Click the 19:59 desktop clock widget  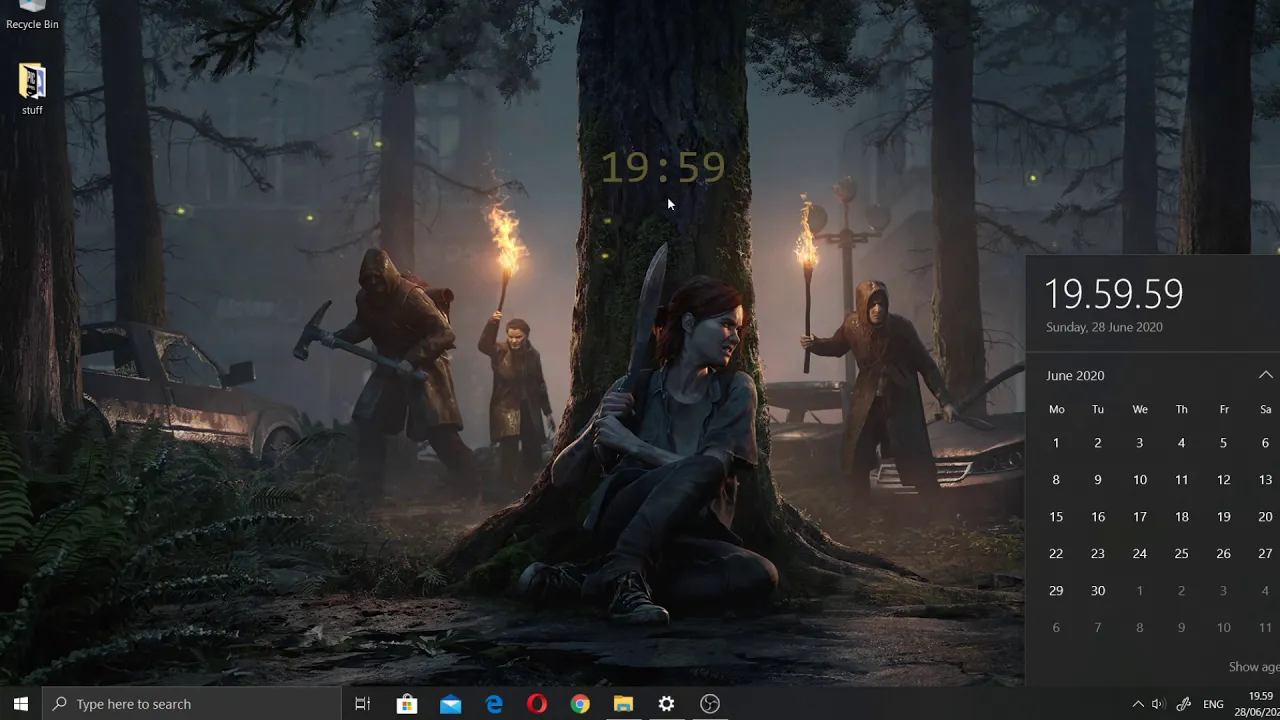click(662, 168)
